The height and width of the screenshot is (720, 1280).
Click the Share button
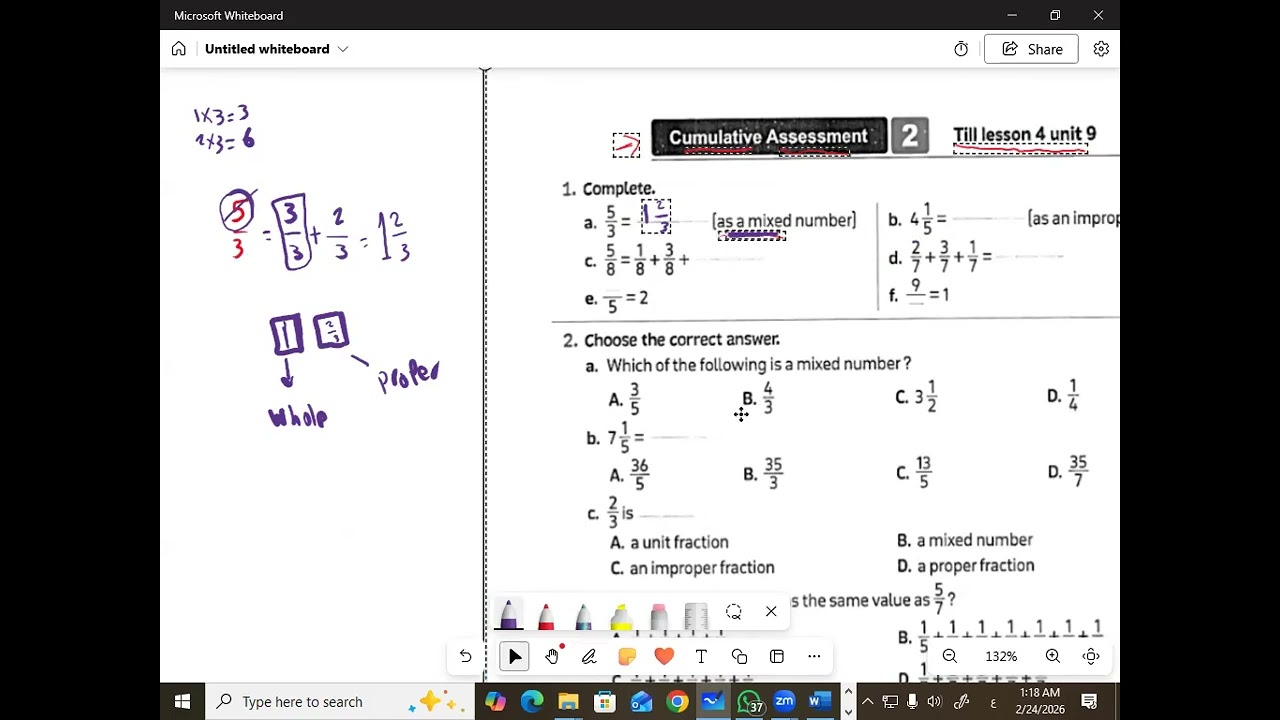pos(1031,49)
